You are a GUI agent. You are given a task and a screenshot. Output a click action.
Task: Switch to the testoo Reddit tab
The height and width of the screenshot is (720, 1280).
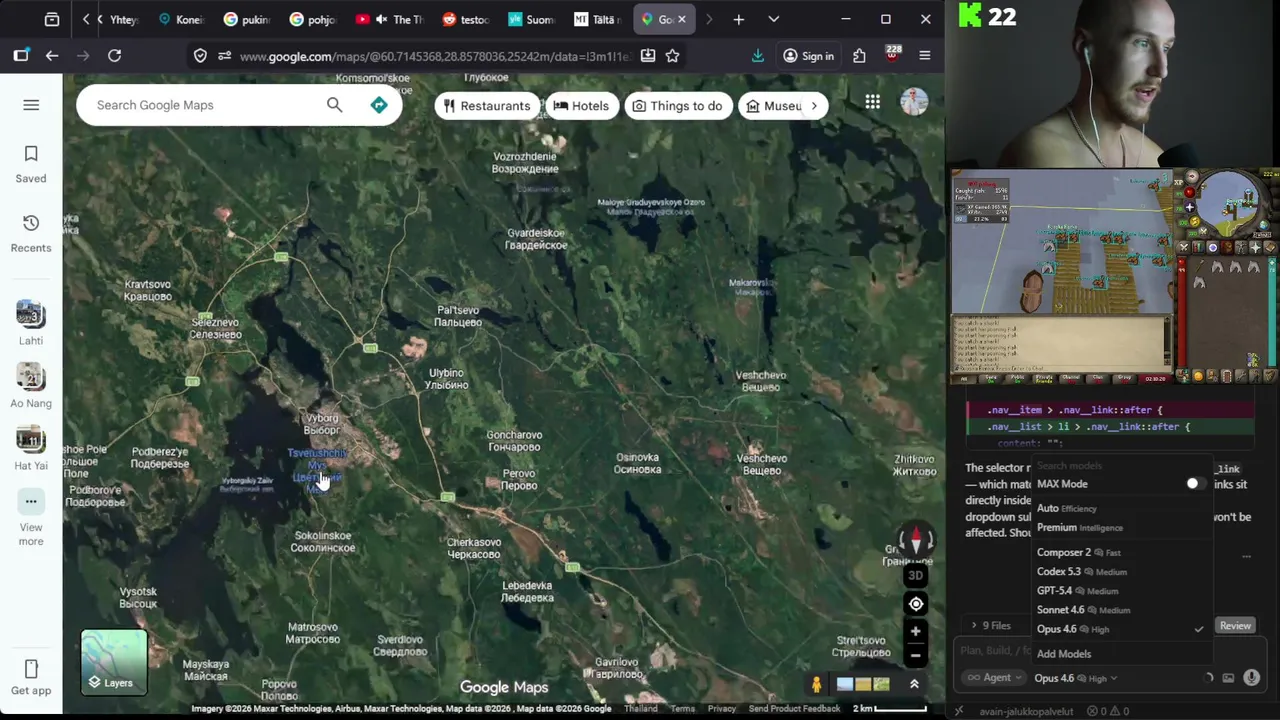[x=465, y=19]
